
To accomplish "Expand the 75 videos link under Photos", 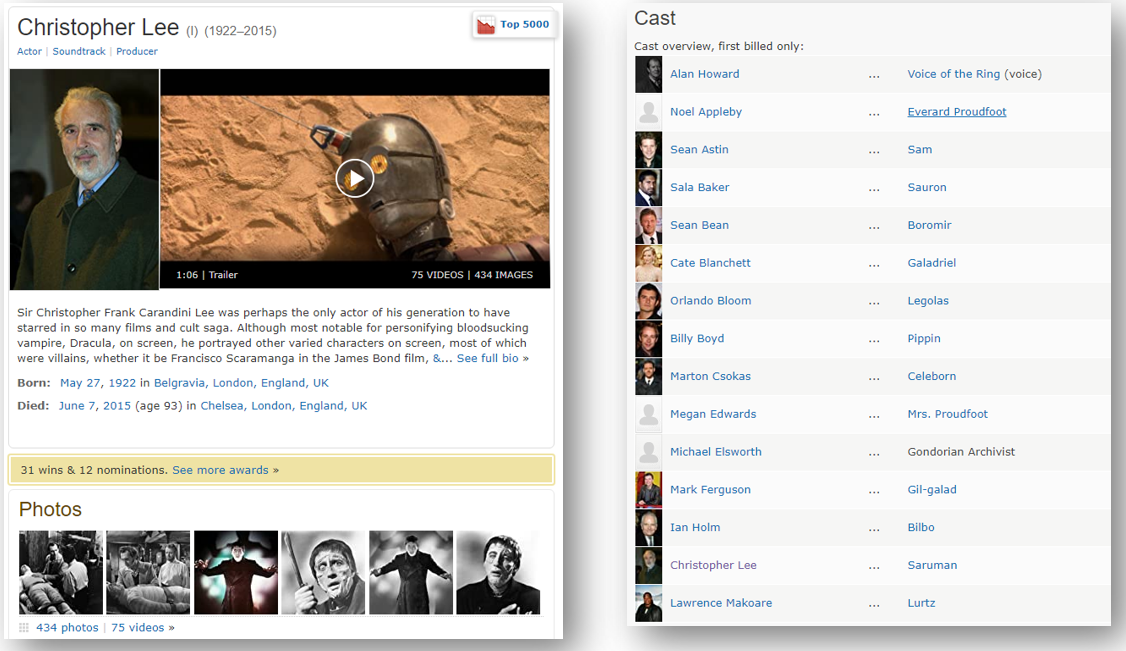I will [x=142, y=628].
